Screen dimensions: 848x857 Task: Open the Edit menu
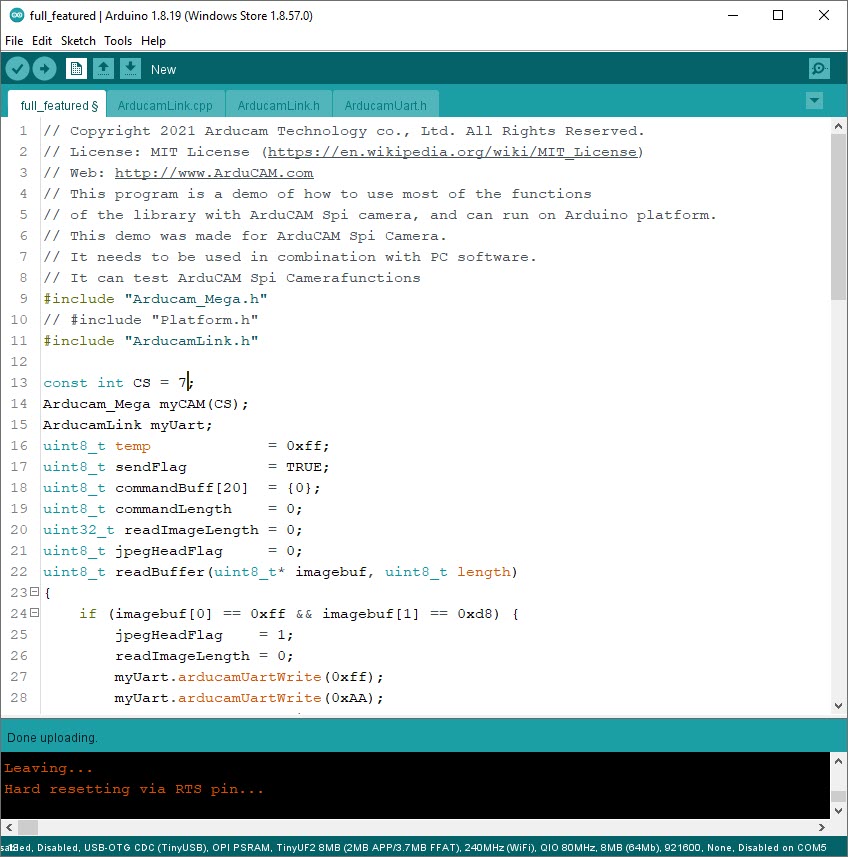42,41
